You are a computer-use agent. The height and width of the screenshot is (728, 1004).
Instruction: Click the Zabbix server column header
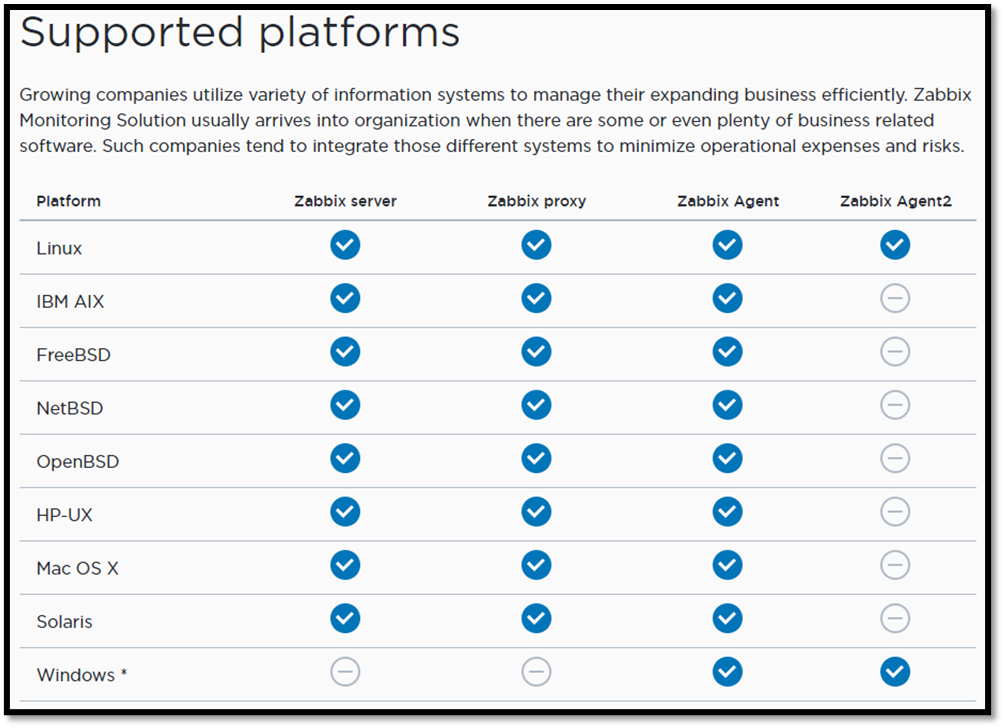[x=345, y=201]
